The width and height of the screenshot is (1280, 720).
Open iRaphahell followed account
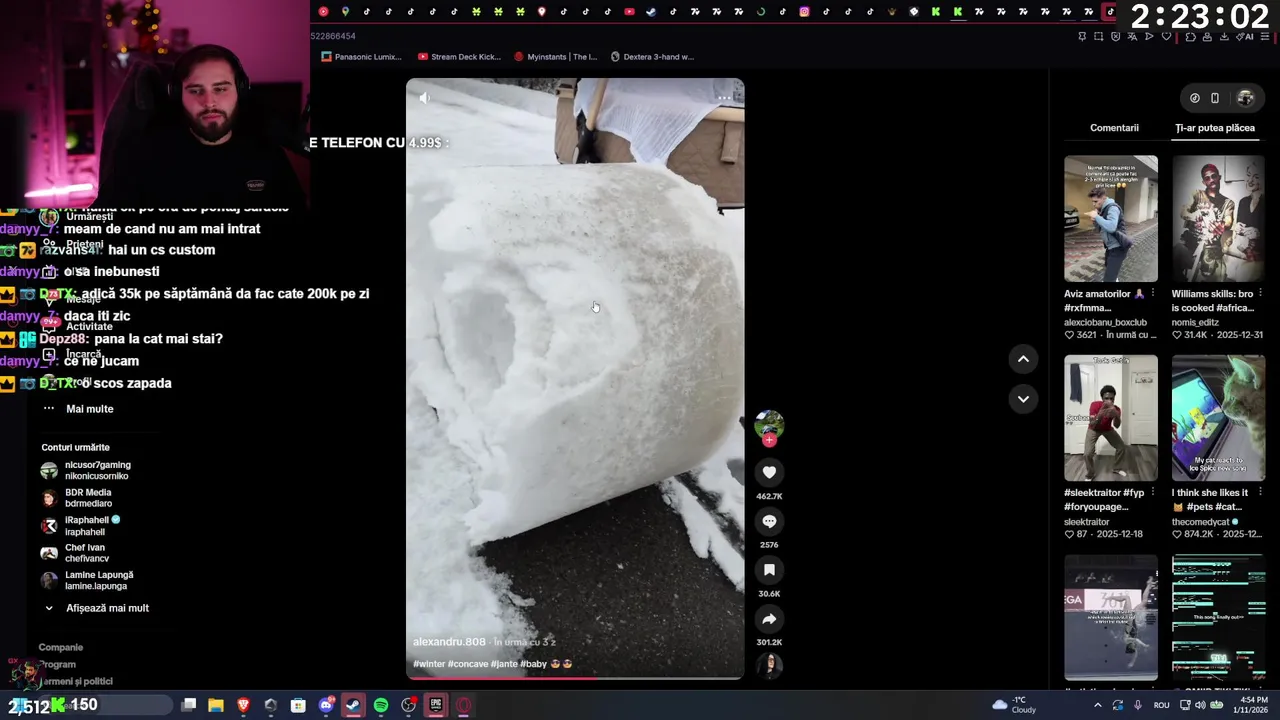80,526
